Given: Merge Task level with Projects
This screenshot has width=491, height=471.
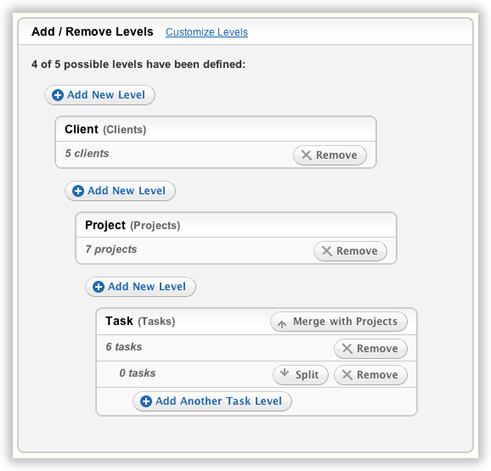Looking at the screenshot, I should [339, 322].
